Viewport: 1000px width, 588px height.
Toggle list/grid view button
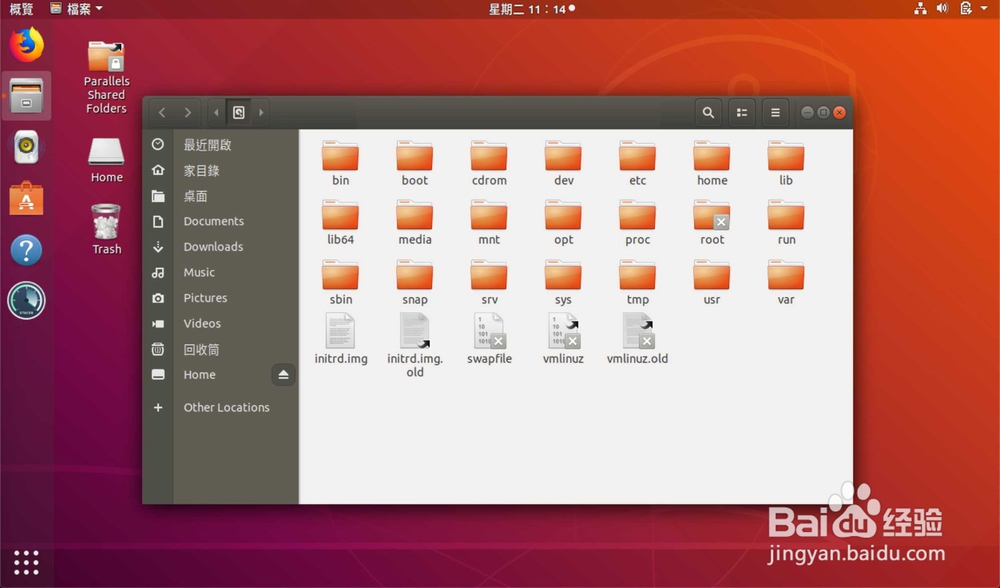[742, 112]
